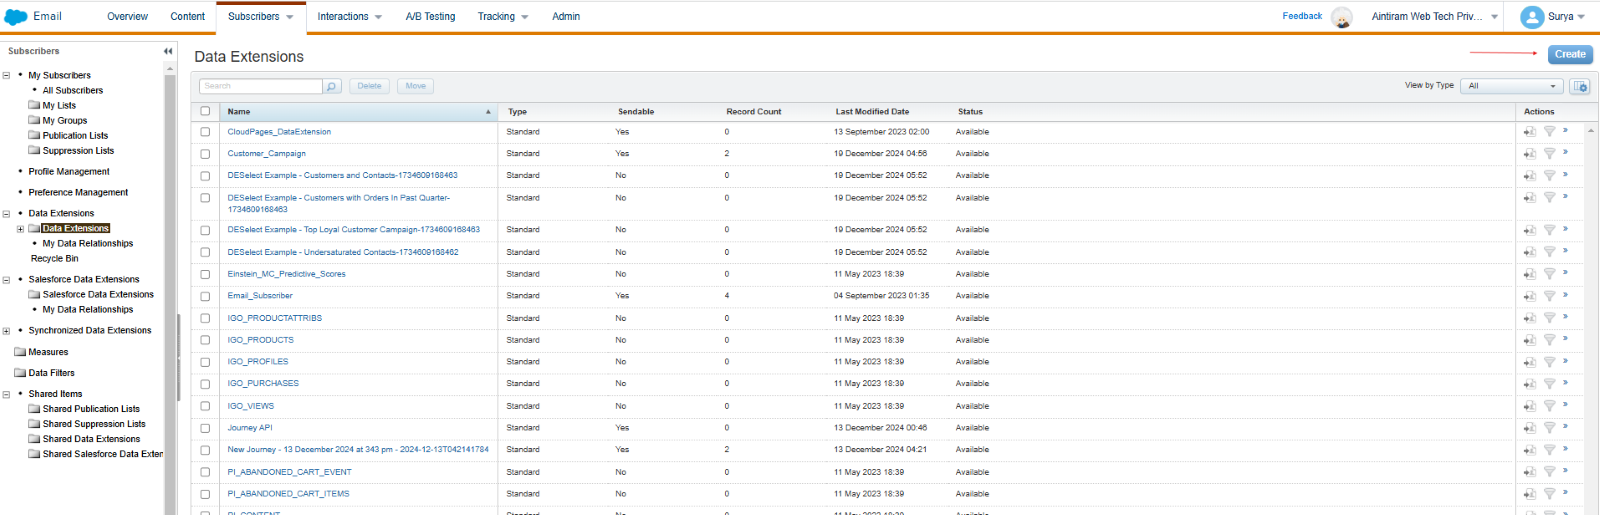The image size is (1600, 515).
Task: Open the Journey API data extension link
Action: [250, 428]
